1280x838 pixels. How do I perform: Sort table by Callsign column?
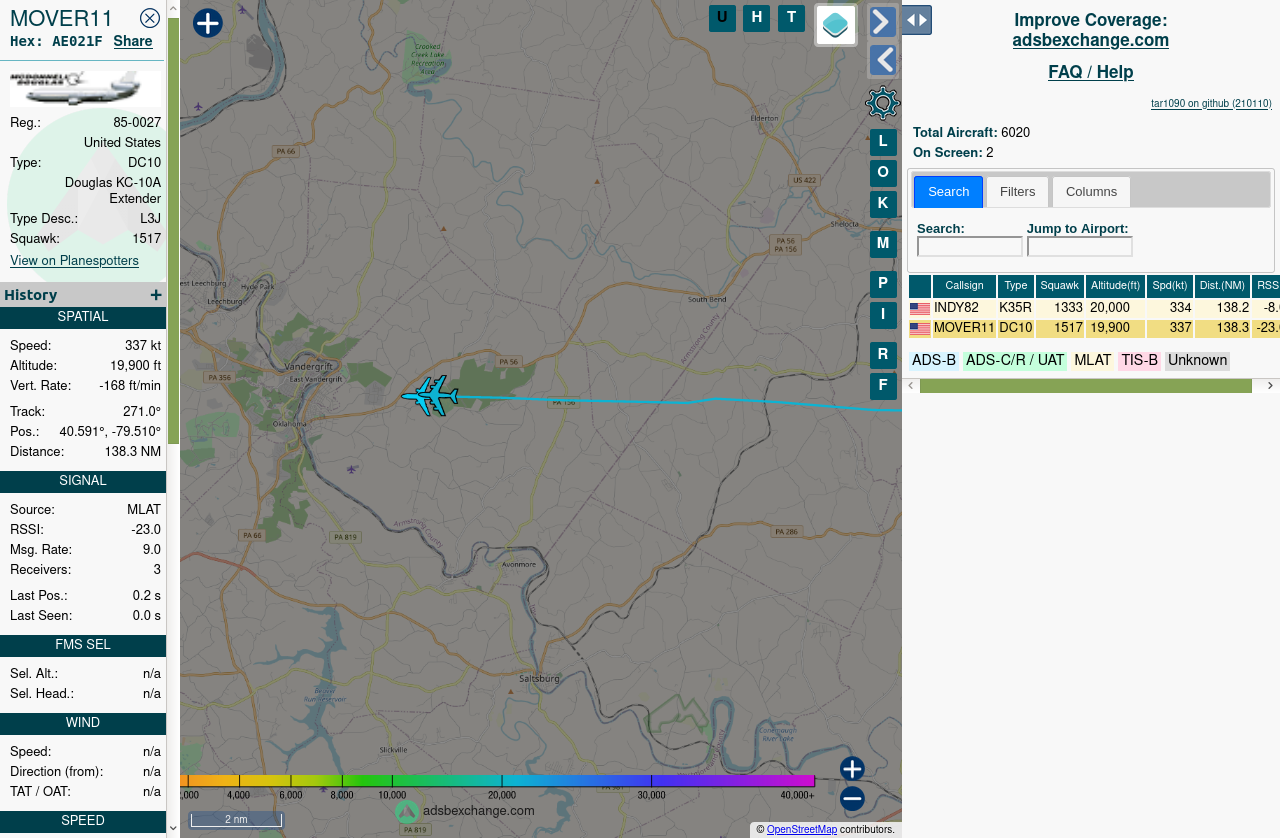coord(964,286)
